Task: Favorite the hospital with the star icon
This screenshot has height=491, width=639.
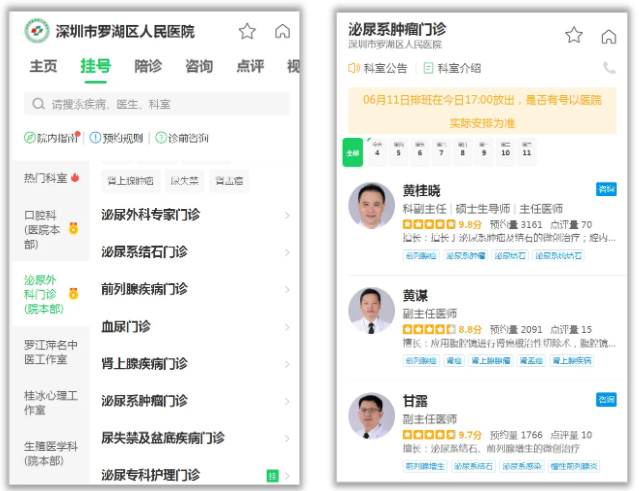Action: click(247, 32)
